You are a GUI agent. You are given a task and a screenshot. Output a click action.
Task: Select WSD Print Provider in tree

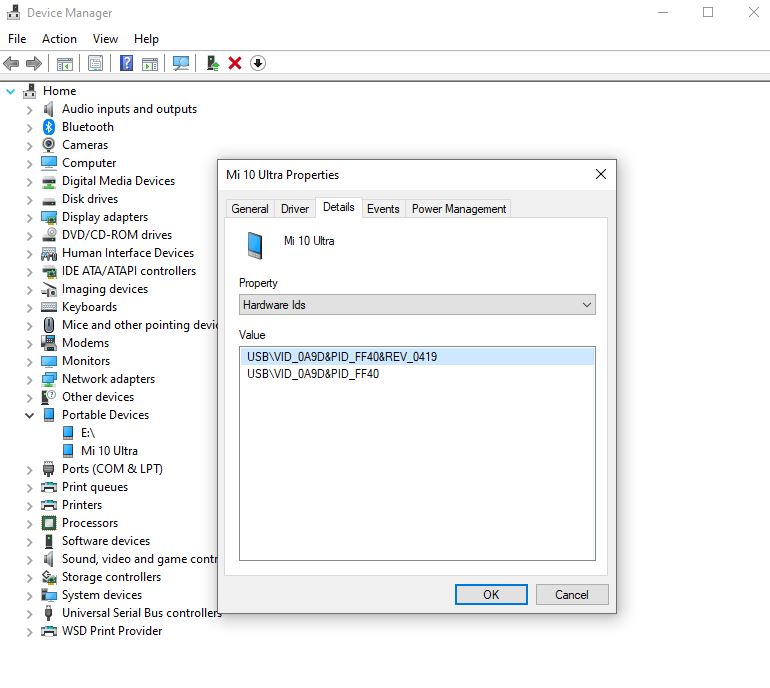(112, 631)
